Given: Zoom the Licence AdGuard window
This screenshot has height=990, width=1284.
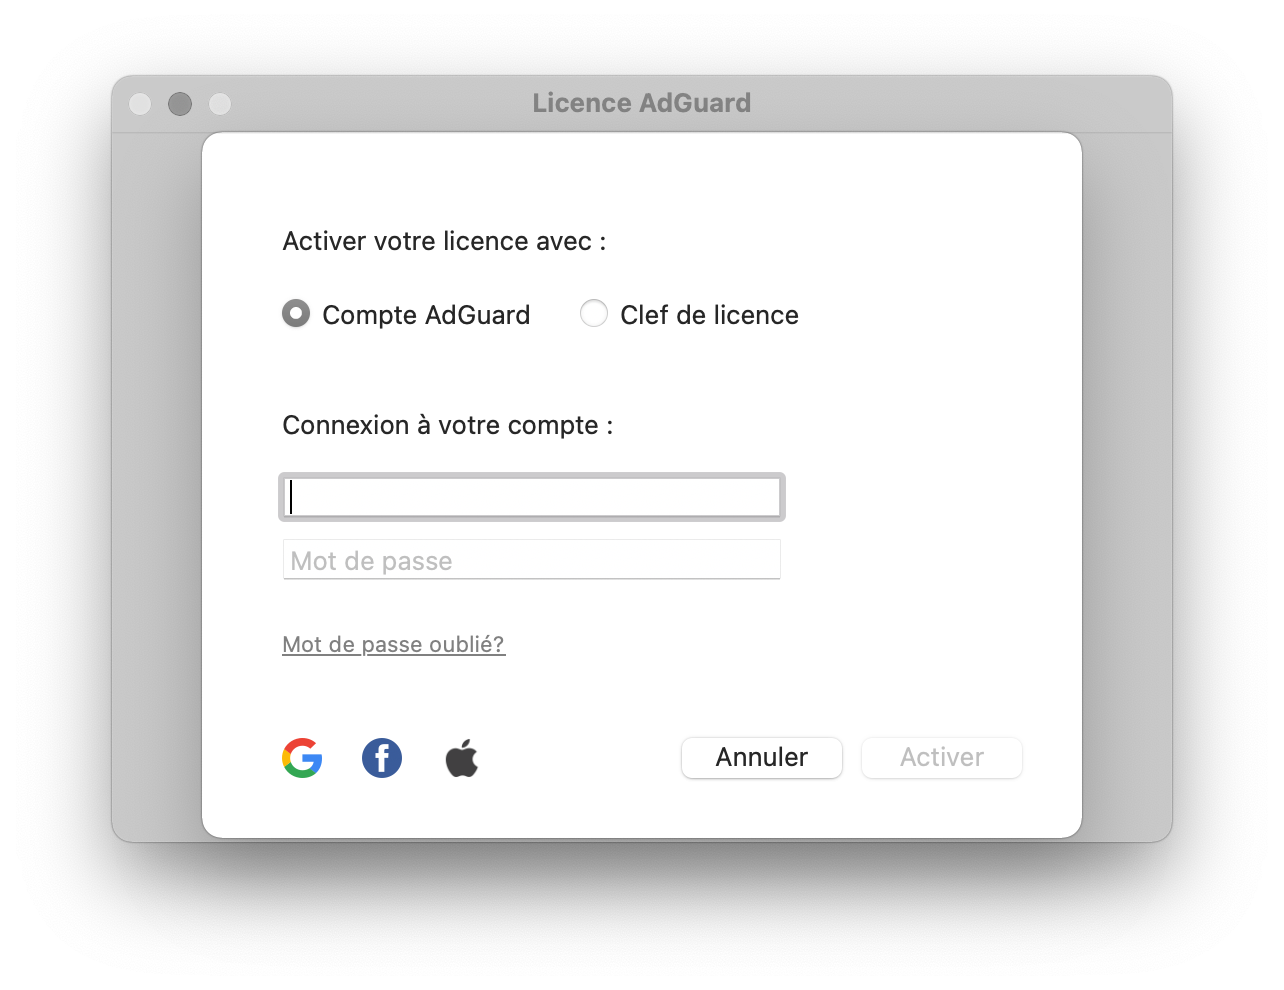Looking at the screenshot, I should [220, 104].
